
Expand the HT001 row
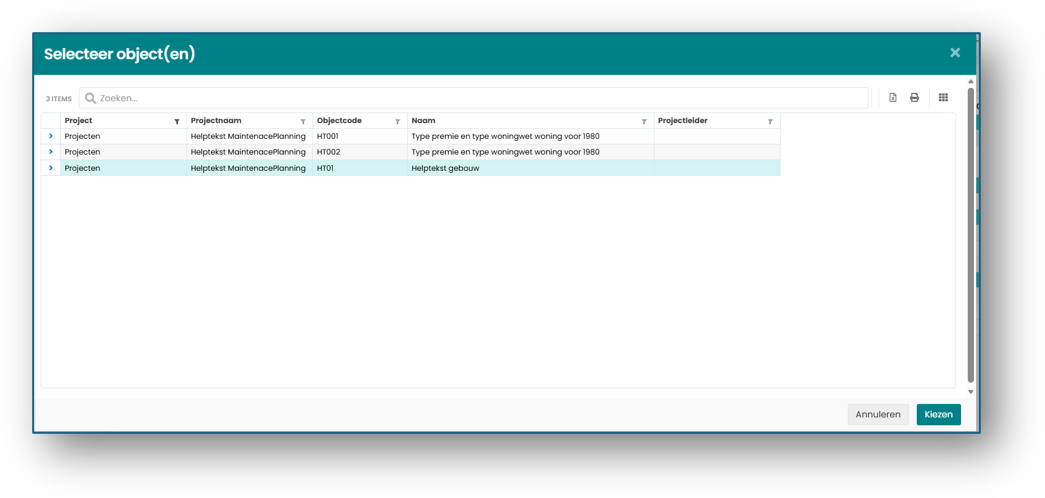point(51,136)
